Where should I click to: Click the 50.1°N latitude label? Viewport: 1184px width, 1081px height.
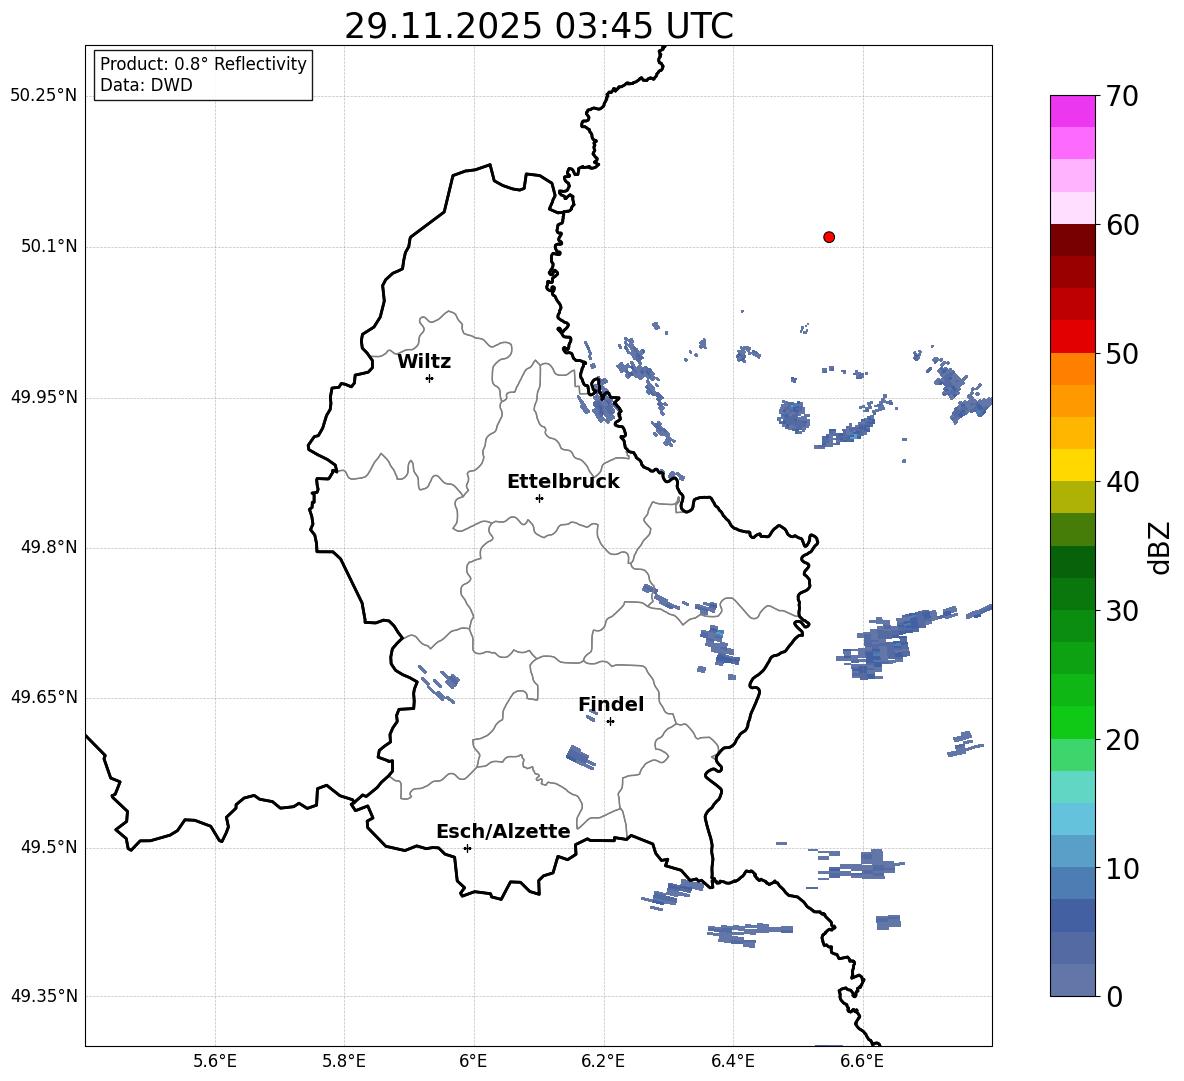click(49, 247)
